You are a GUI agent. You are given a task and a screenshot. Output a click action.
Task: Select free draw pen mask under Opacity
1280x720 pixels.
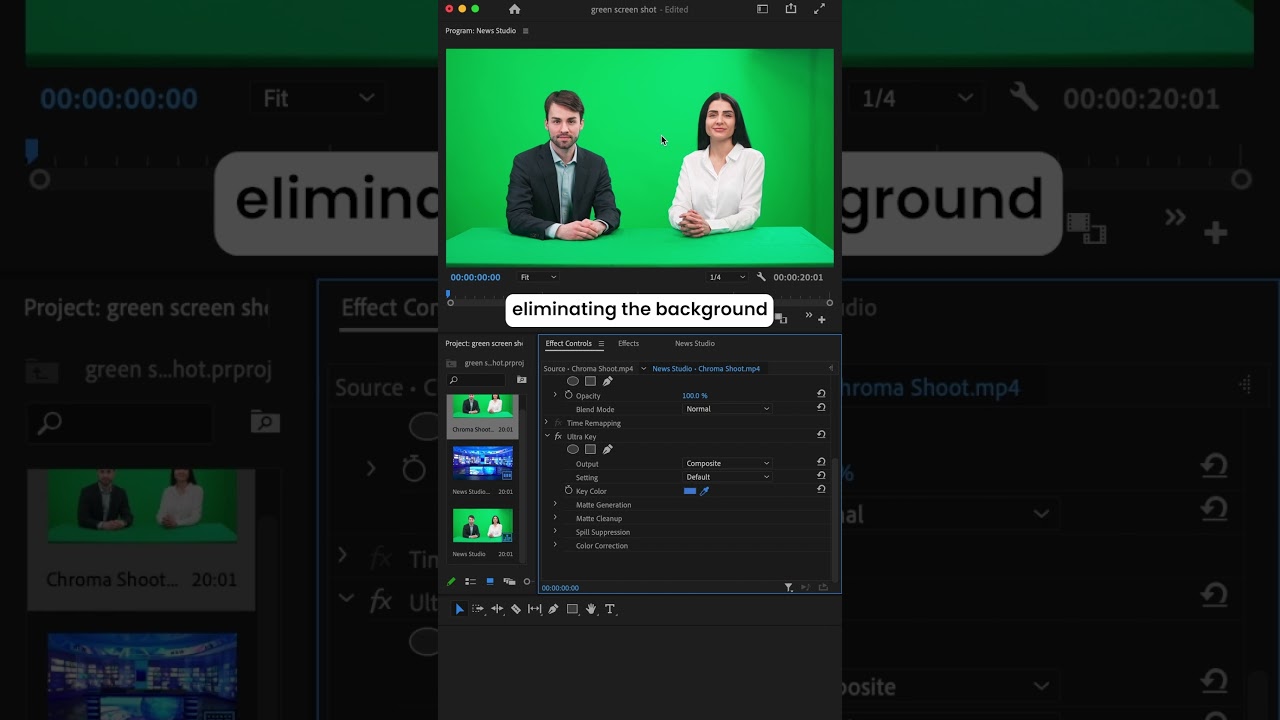(607, 381)
